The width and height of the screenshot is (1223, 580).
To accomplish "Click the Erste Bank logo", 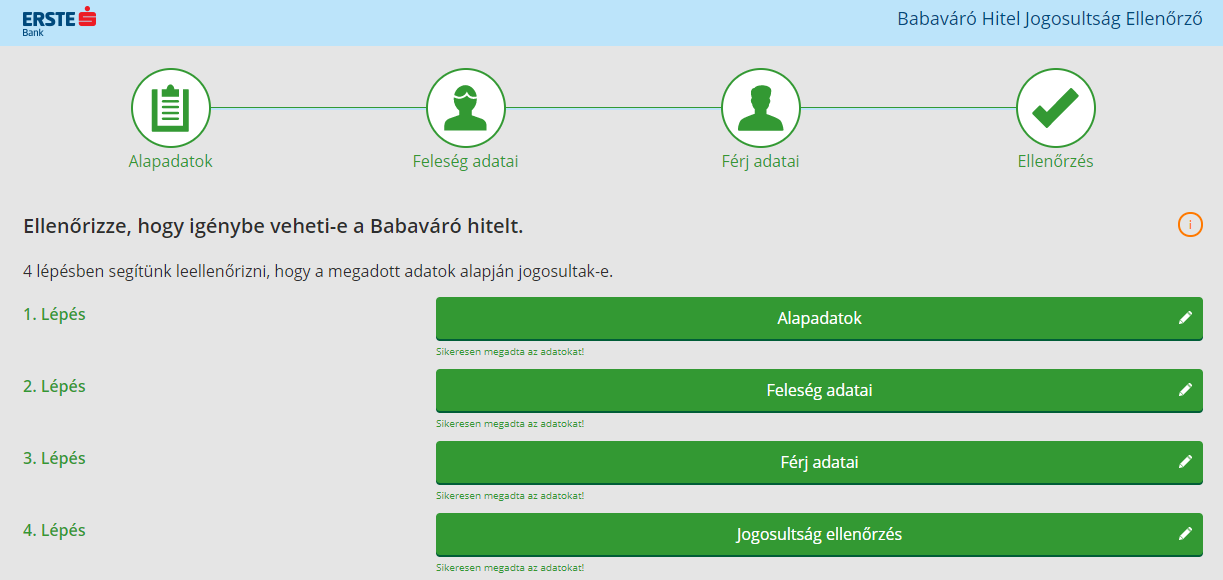I will (59, 21).
